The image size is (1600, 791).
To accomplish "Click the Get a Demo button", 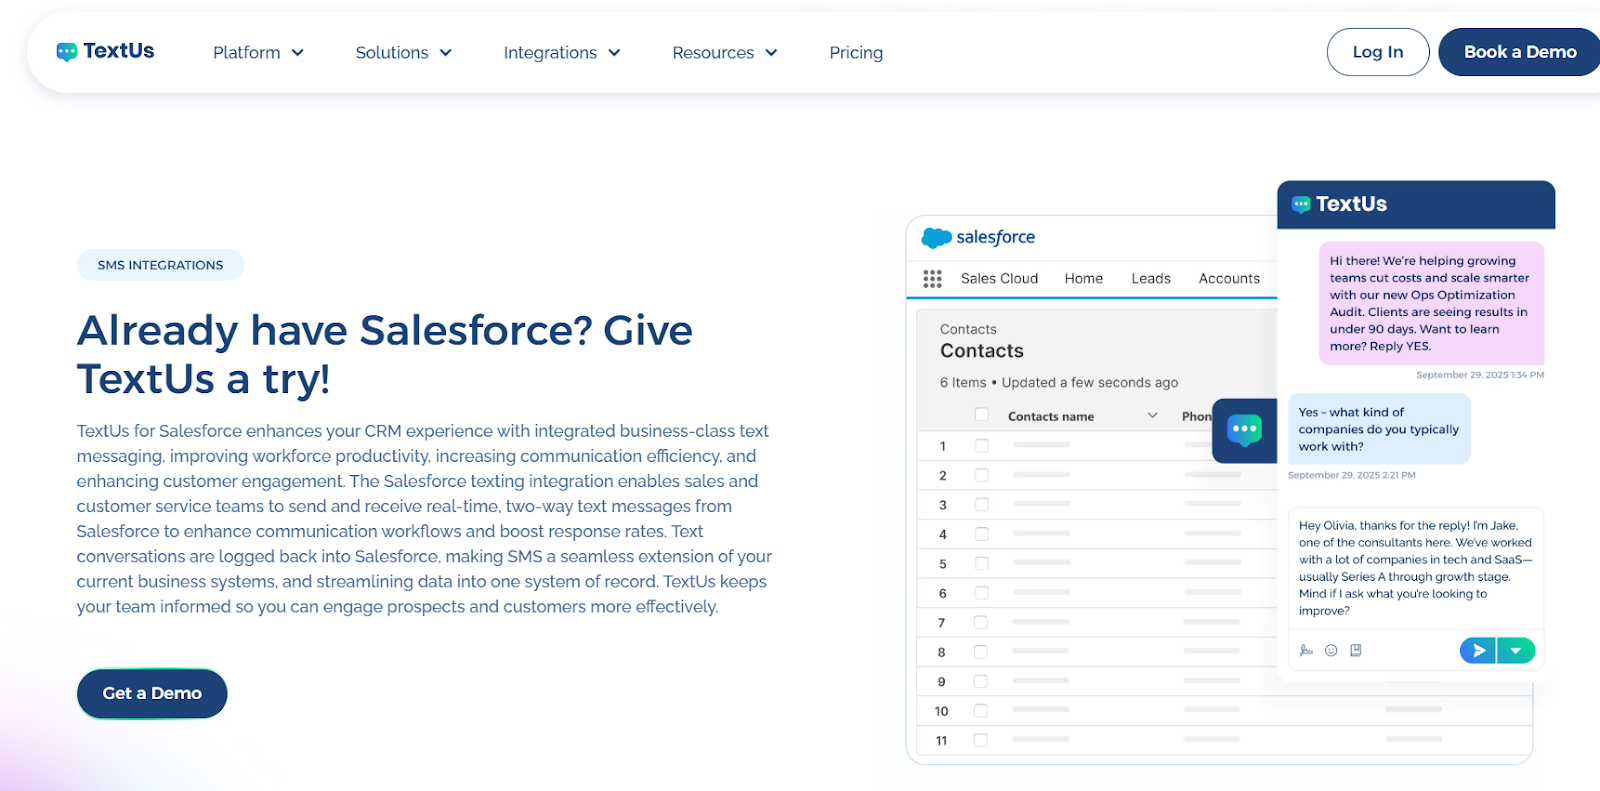I will (152, 693).
